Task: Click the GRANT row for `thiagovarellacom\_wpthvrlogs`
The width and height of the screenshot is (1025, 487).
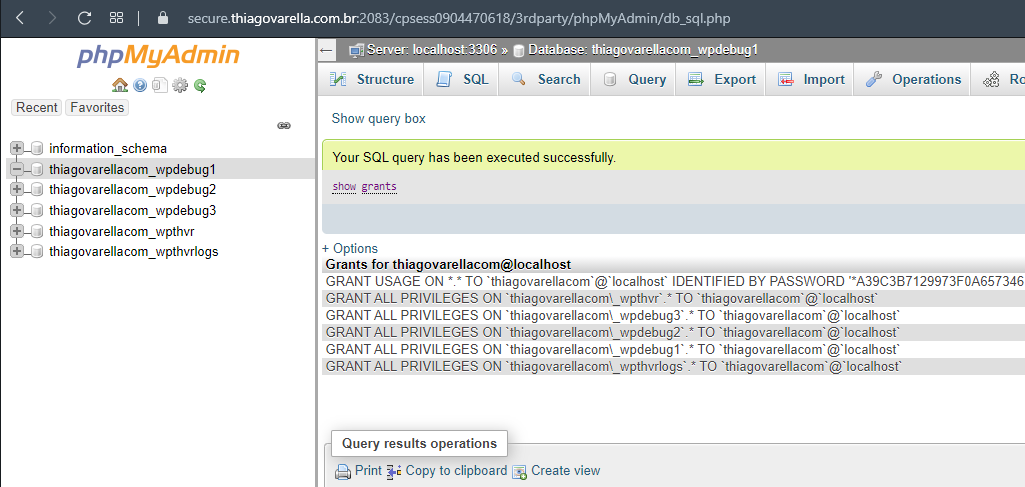Action: tap(673, 367)
